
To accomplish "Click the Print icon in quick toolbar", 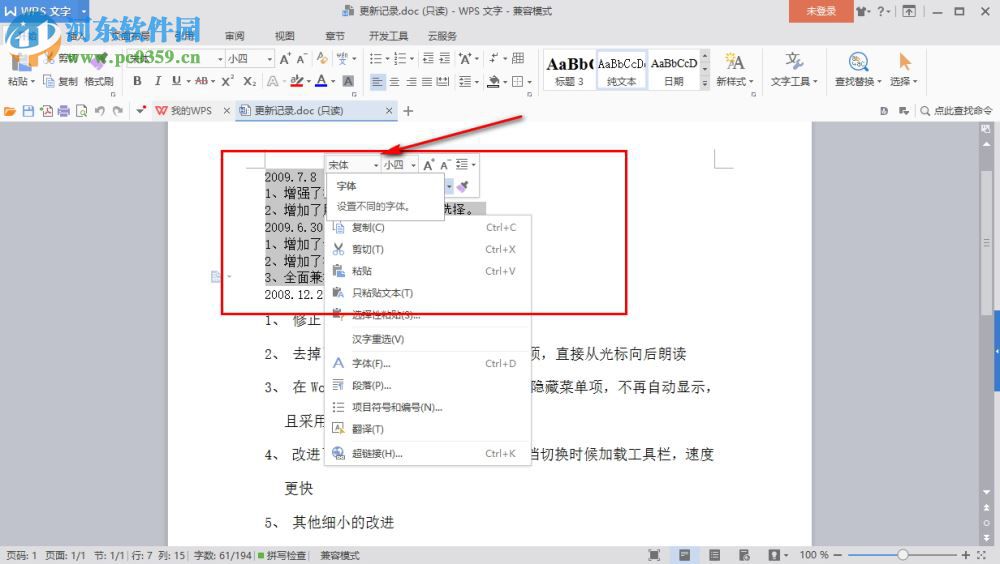I will pos(63,111).
